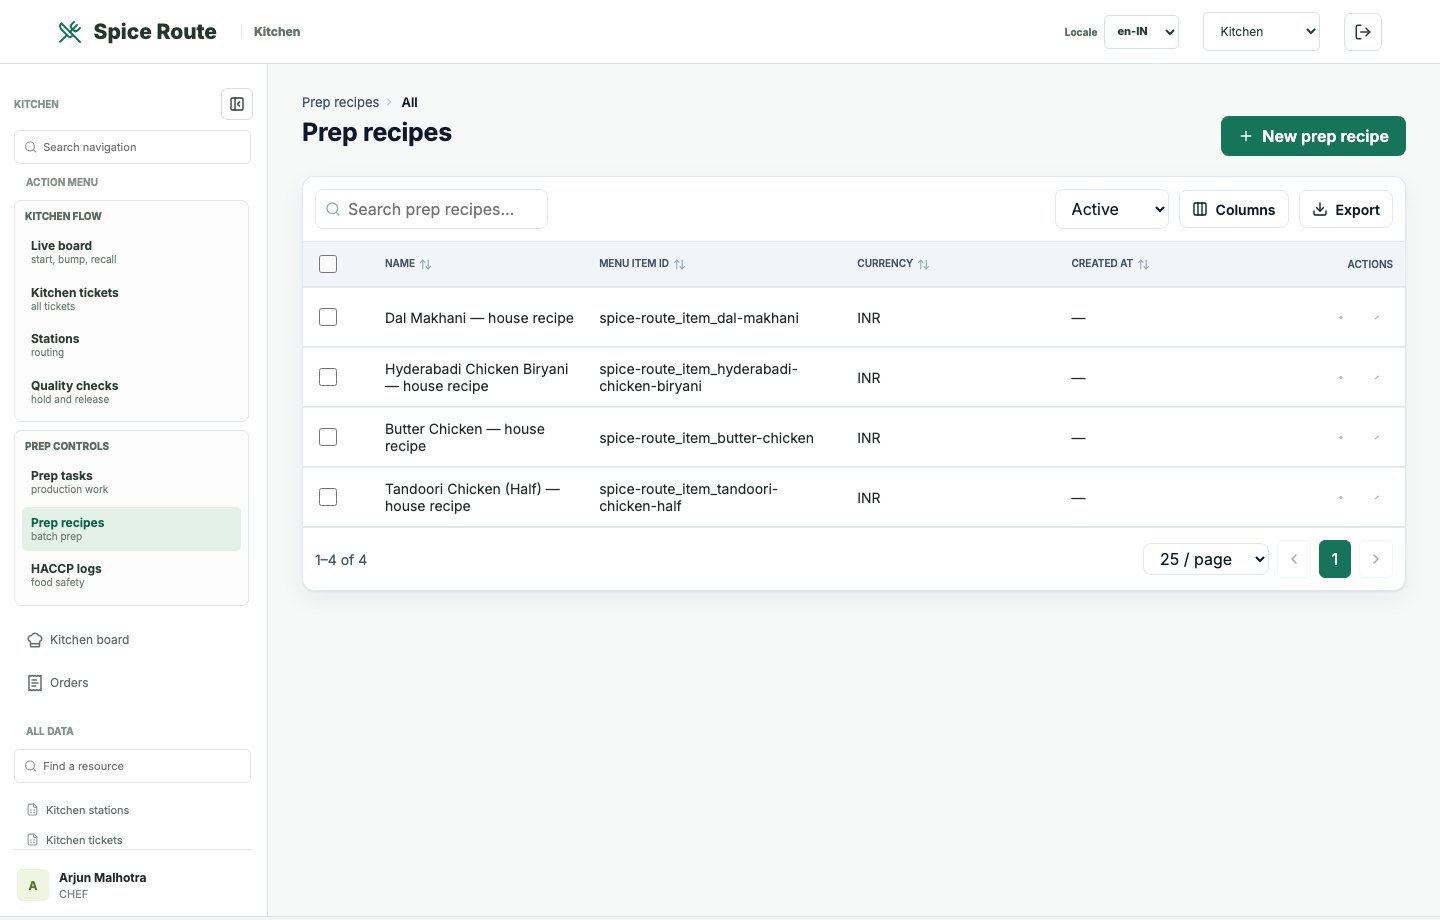Check the Hyderabadi Chicken Biryani row checkbox
The image size is (1440, 920).
[x=328, y=377]
